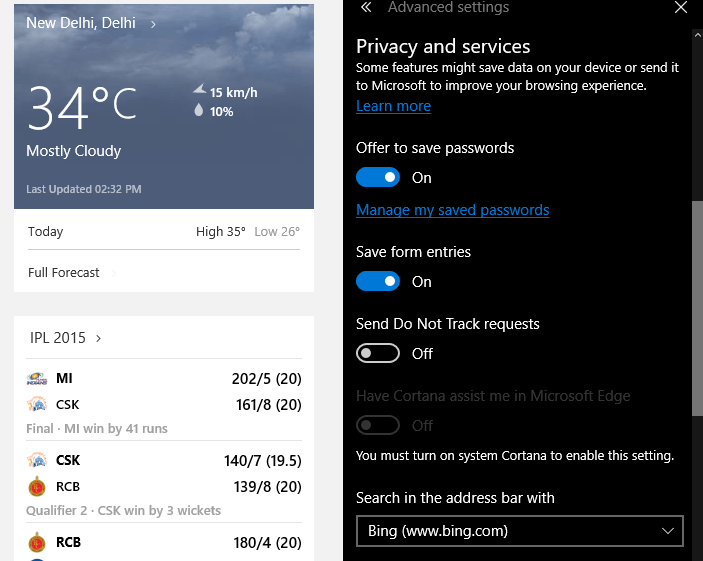Go back using the double-chevron icon
Viewport: 703px width, 561px height.
pyautogui.click(x=366, y=7)
